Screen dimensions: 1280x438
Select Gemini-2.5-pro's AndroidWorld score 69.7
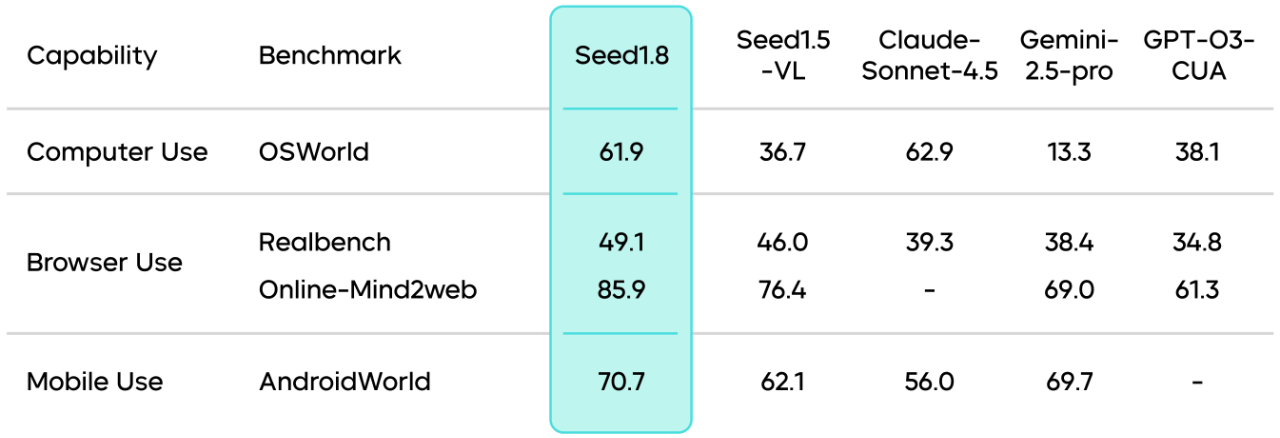[1066, 382]
